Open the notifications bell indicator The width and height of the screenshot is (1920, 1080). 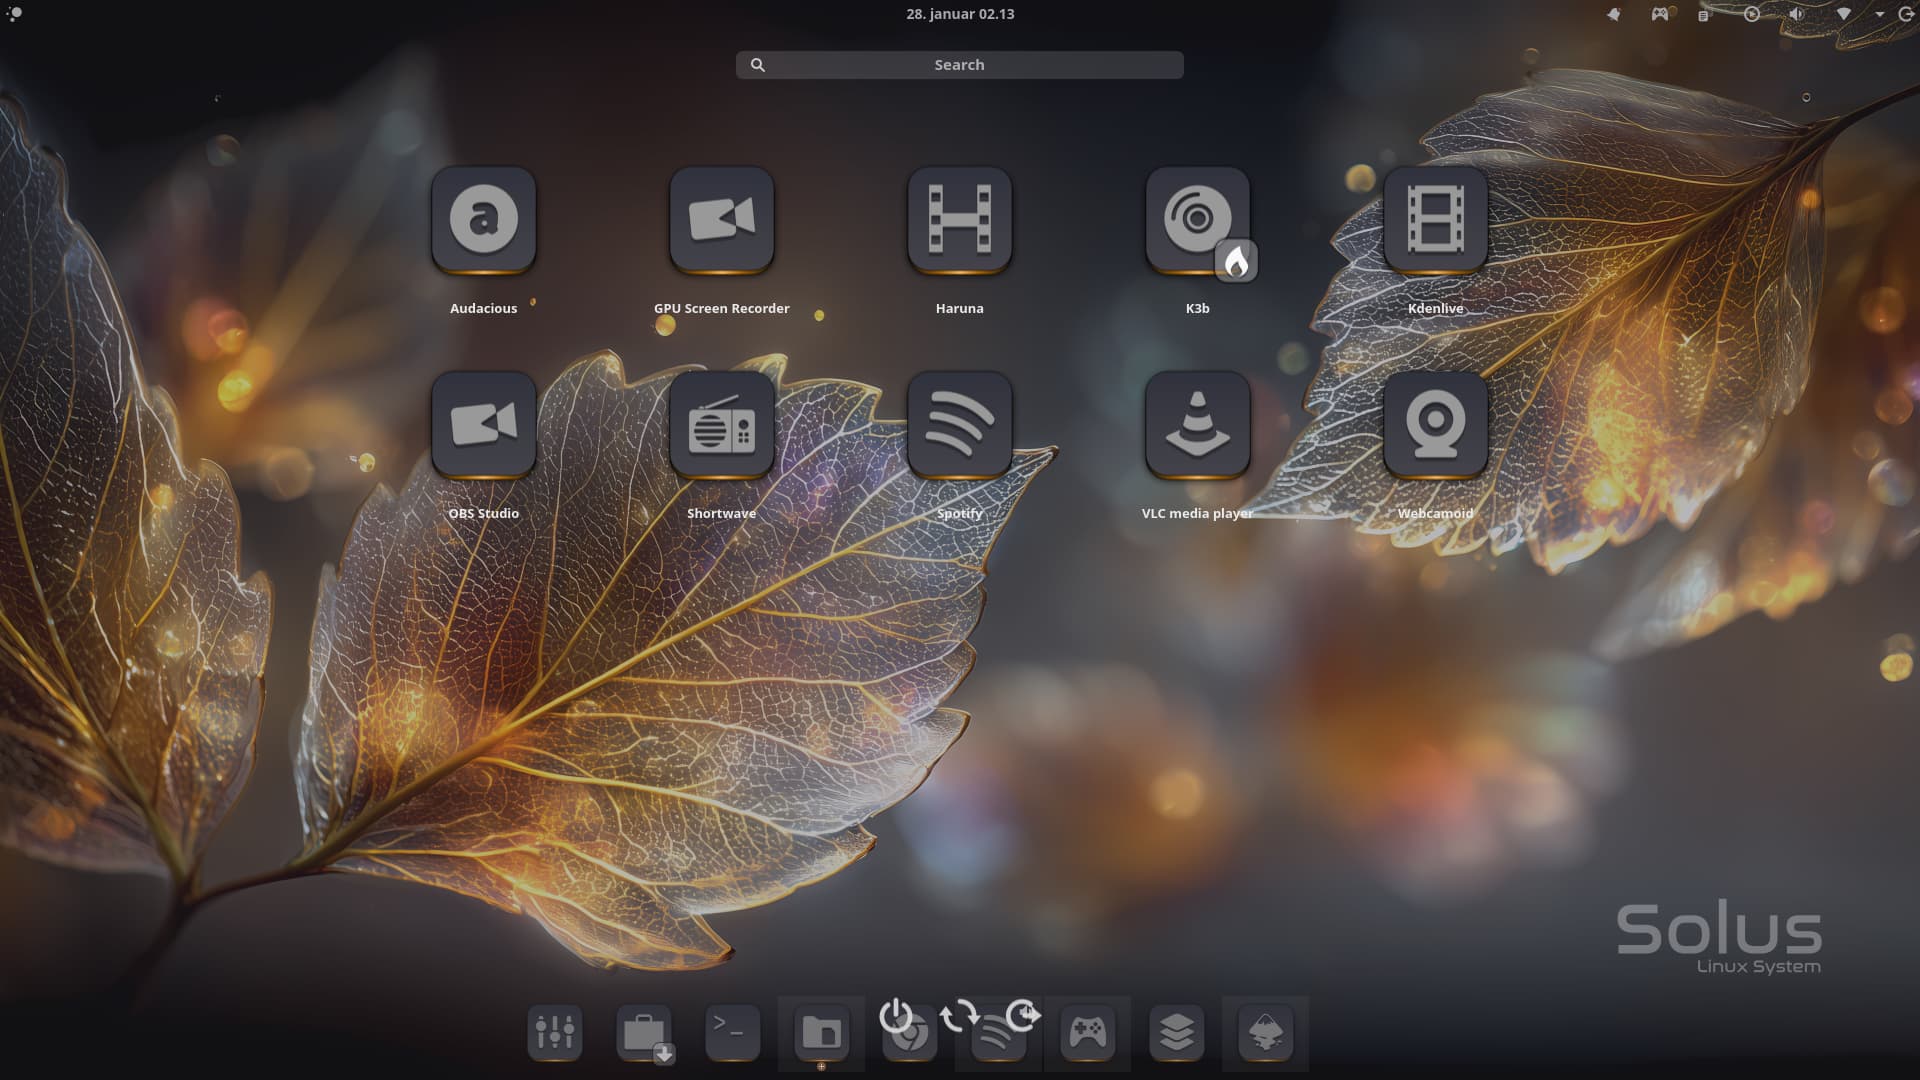pos(1613,14)
